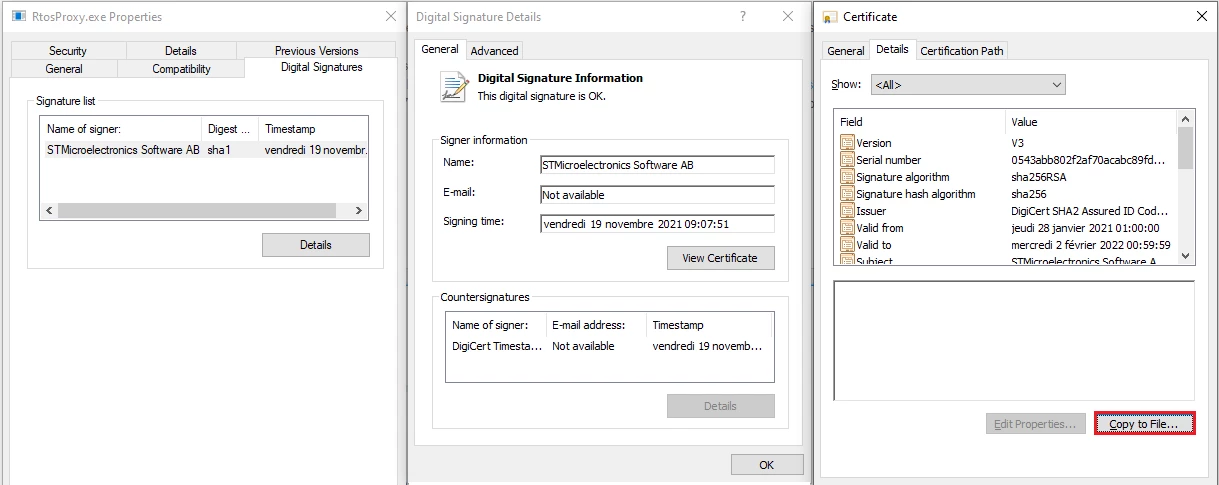
Task: Click the signer Name input field
Action: click(657, 165)
